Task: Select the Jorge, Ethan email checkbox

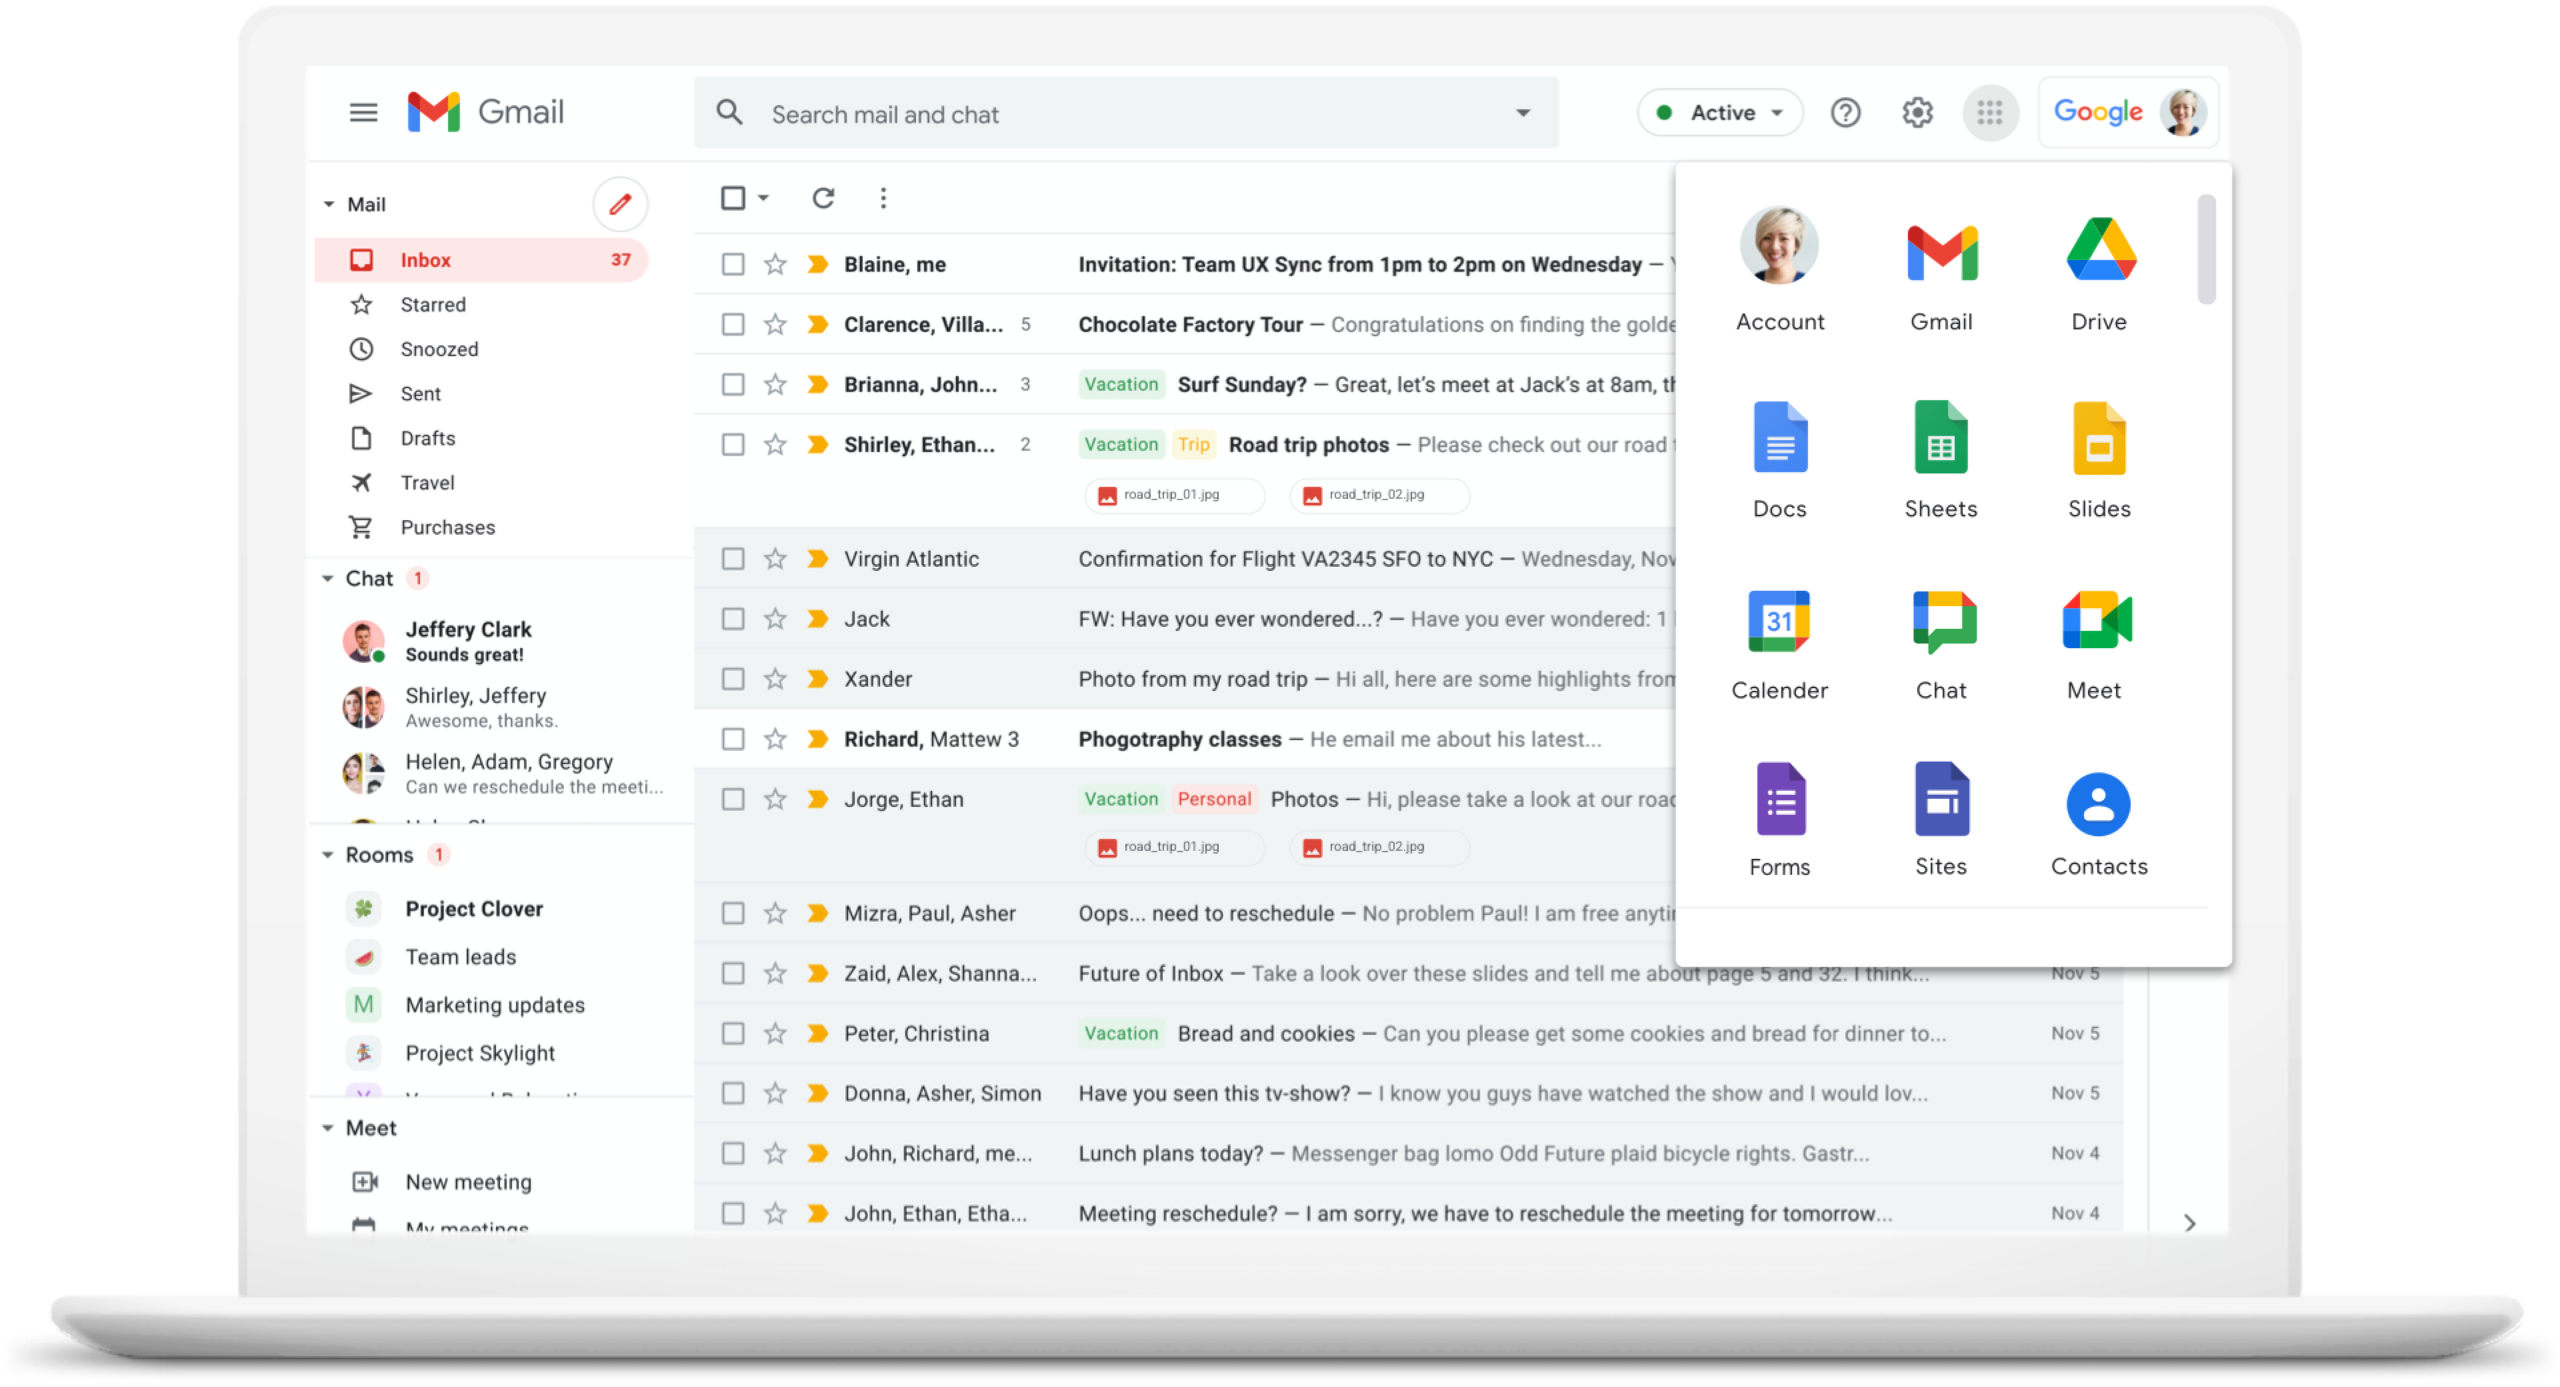Action: point(733,799)
